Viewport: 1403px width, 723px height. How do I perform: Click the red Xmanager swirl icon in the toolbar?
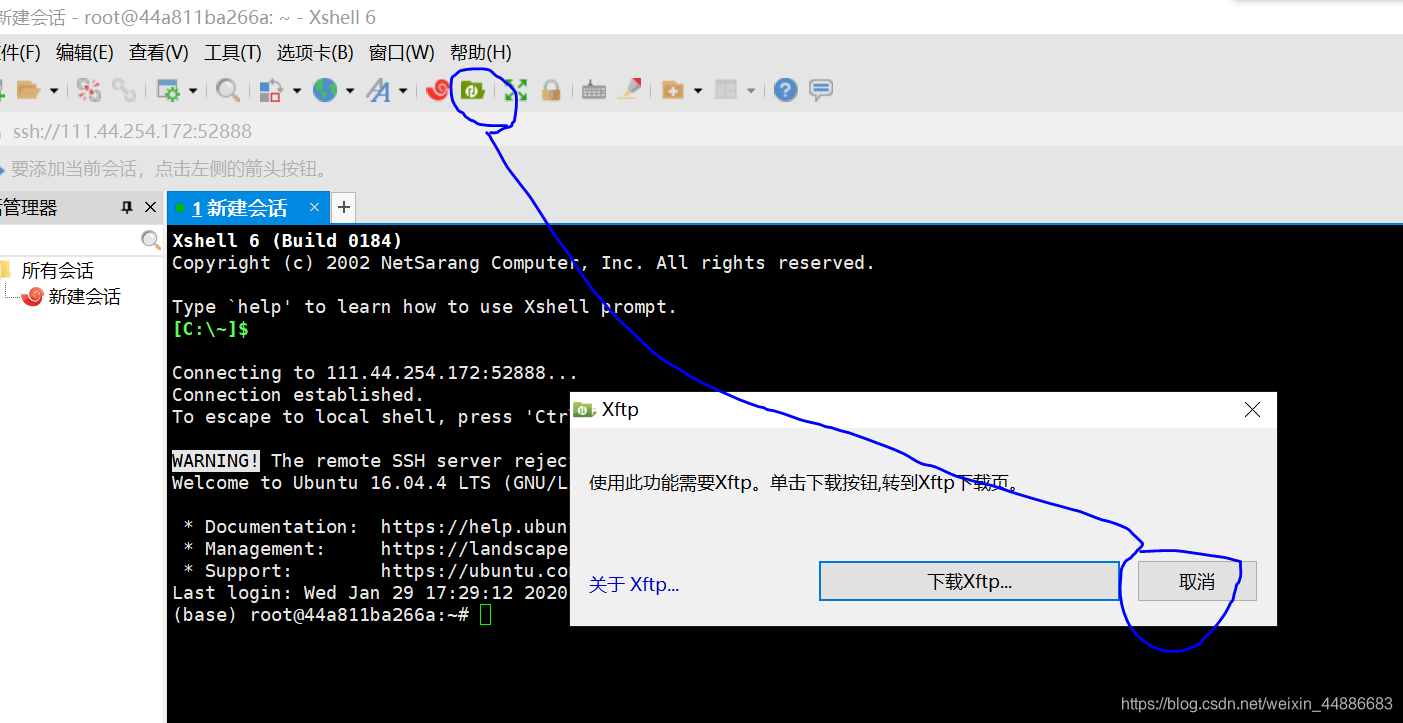pos(437,91)
